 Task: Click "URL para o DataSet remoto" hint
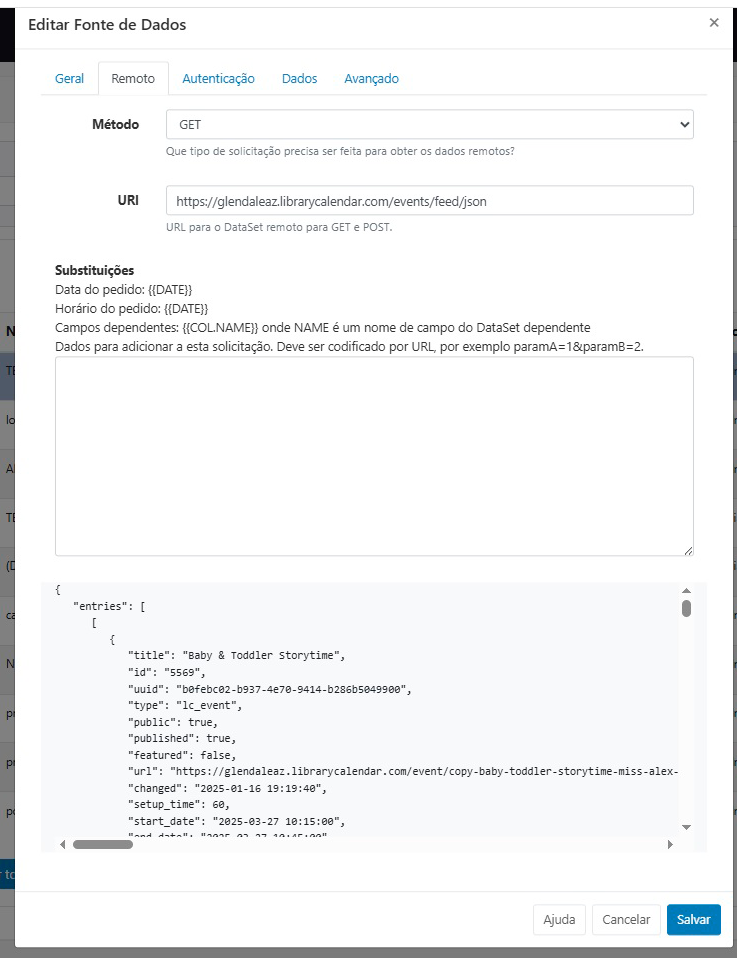point(279,227)
